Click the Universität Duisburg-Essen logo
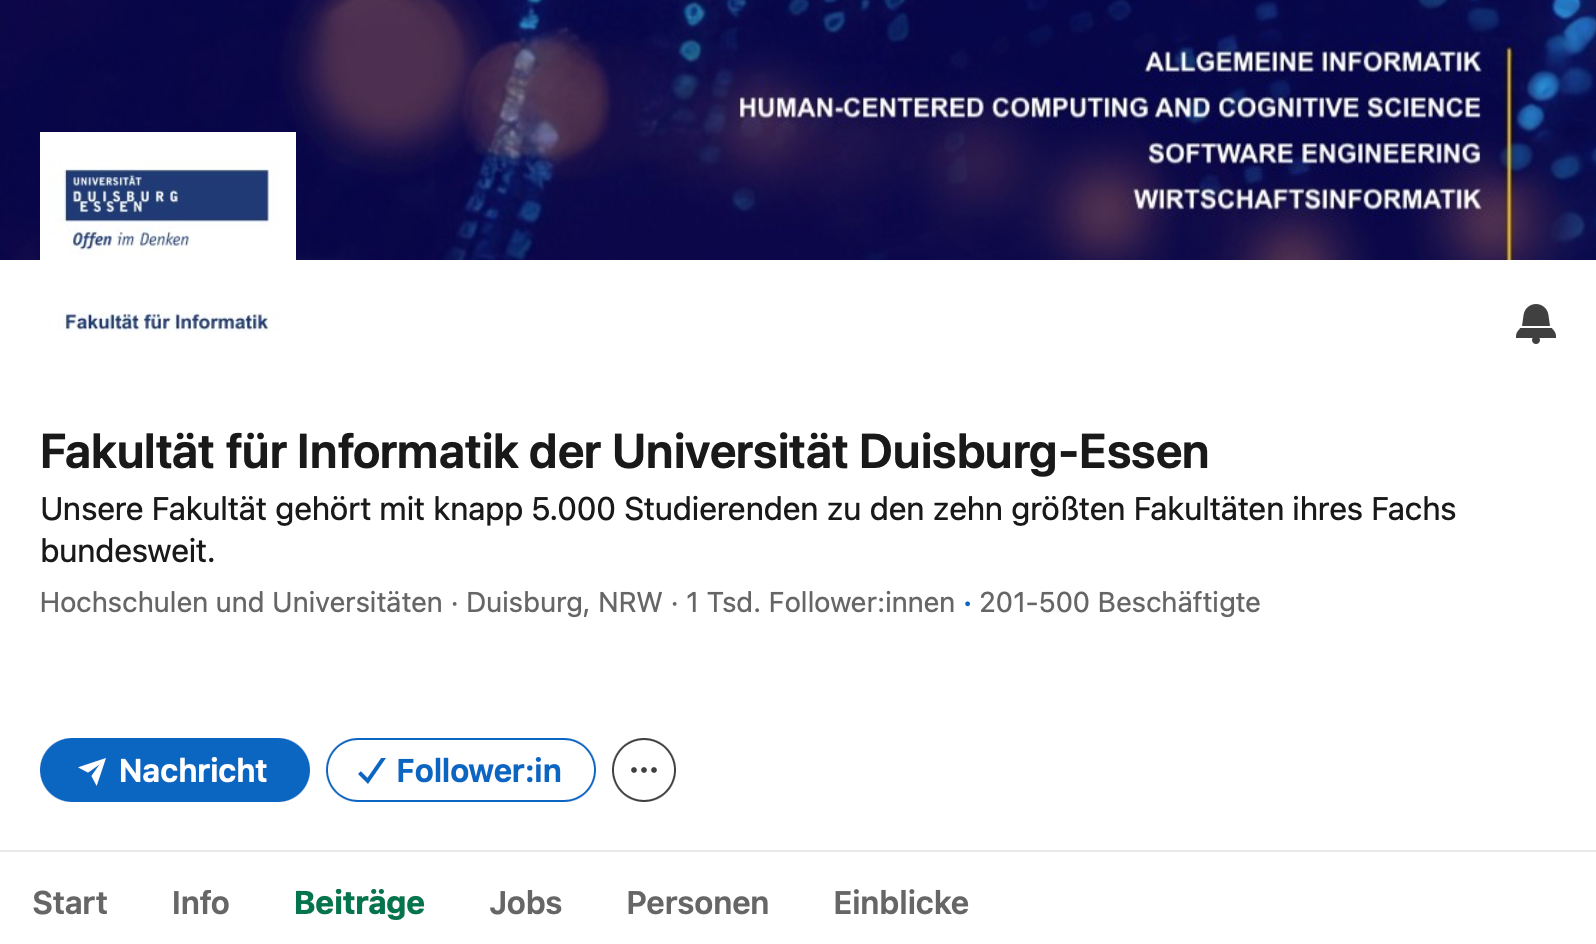Image resolution: width=1596 pixels, height=944 pixels. coord(168,207)
